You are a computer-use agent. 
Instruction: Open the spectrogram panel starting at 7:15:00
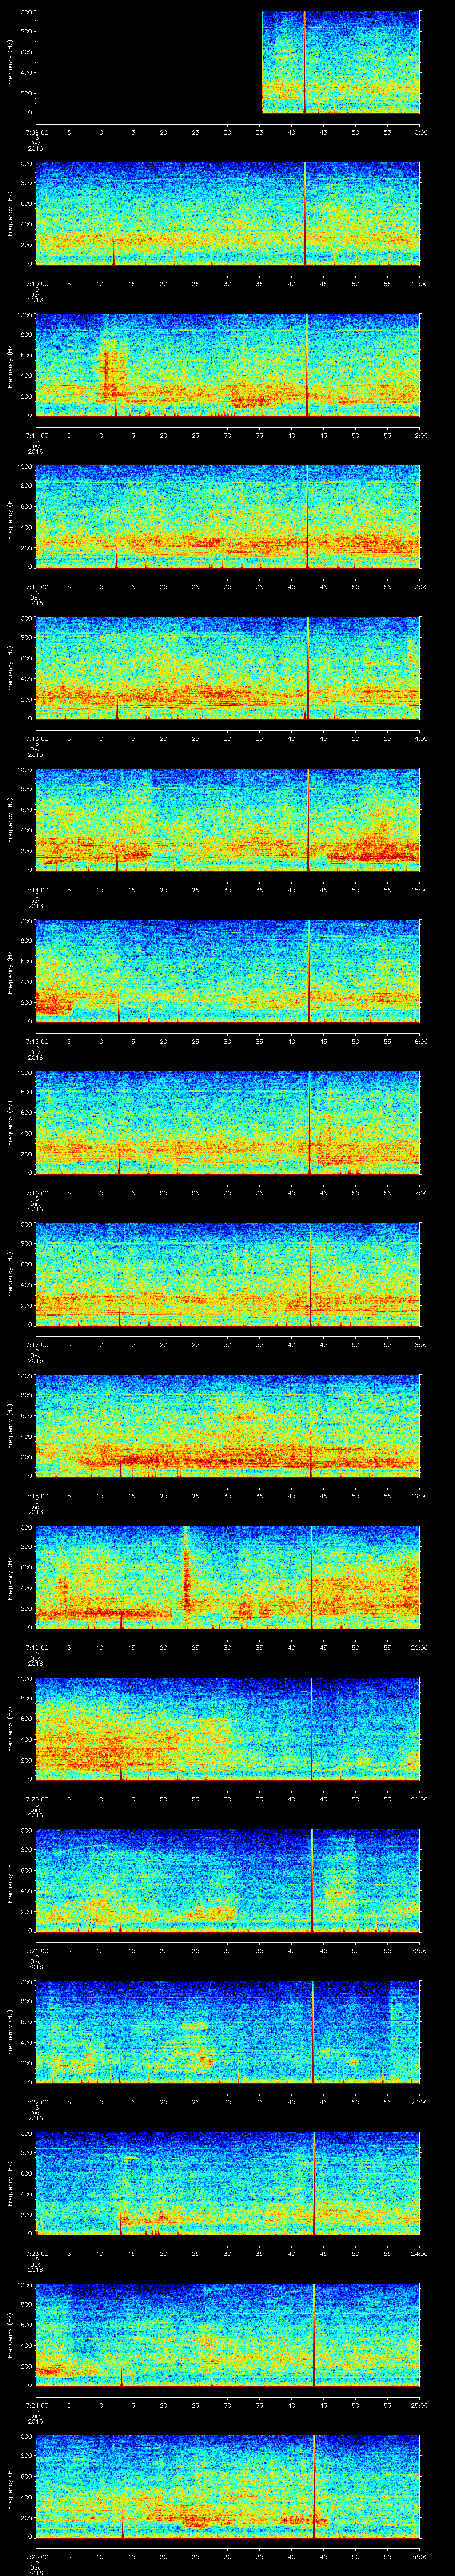tap(228, 971)
